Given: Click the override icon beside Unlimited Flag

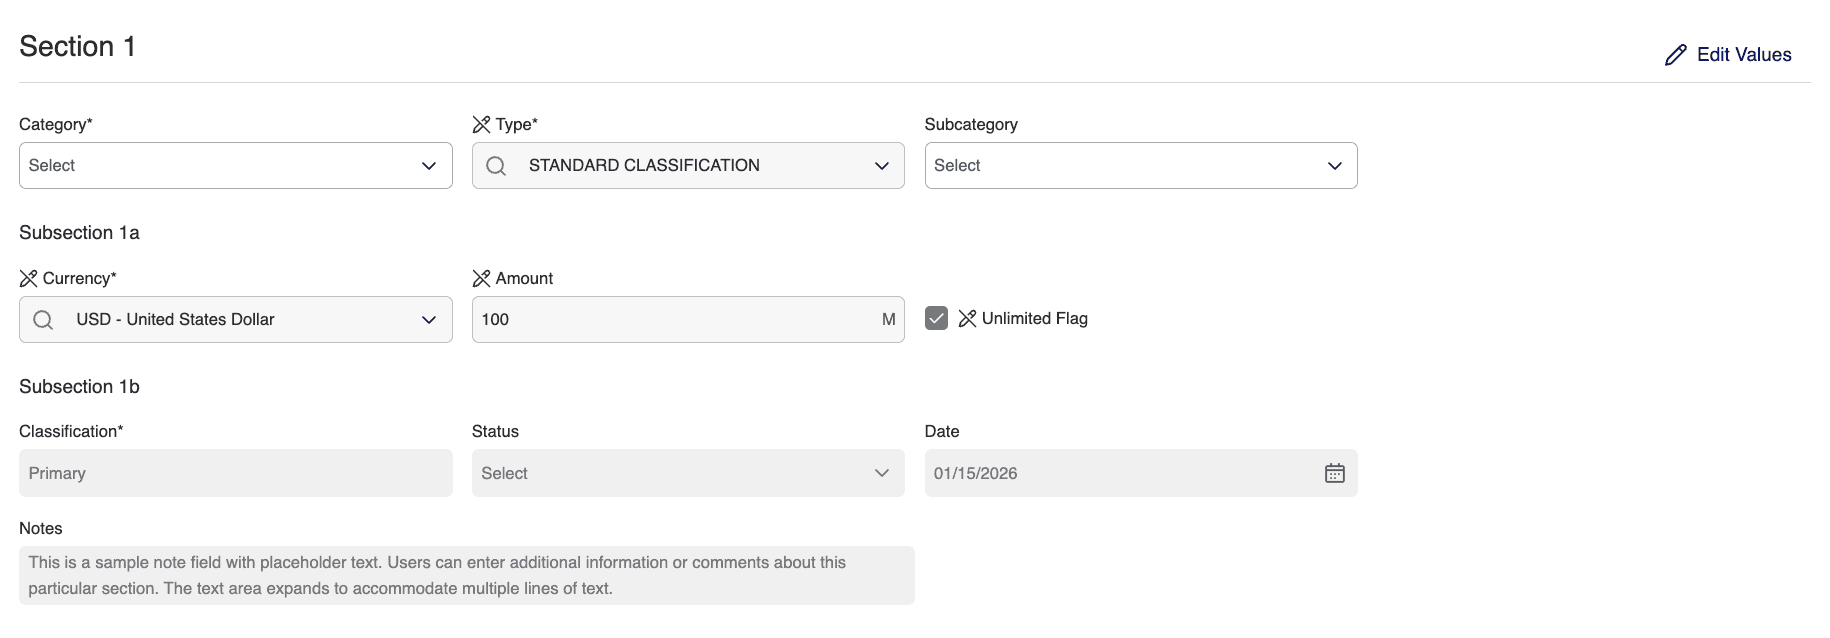Looking at the screenshot, I should click(x=967, y=318).
